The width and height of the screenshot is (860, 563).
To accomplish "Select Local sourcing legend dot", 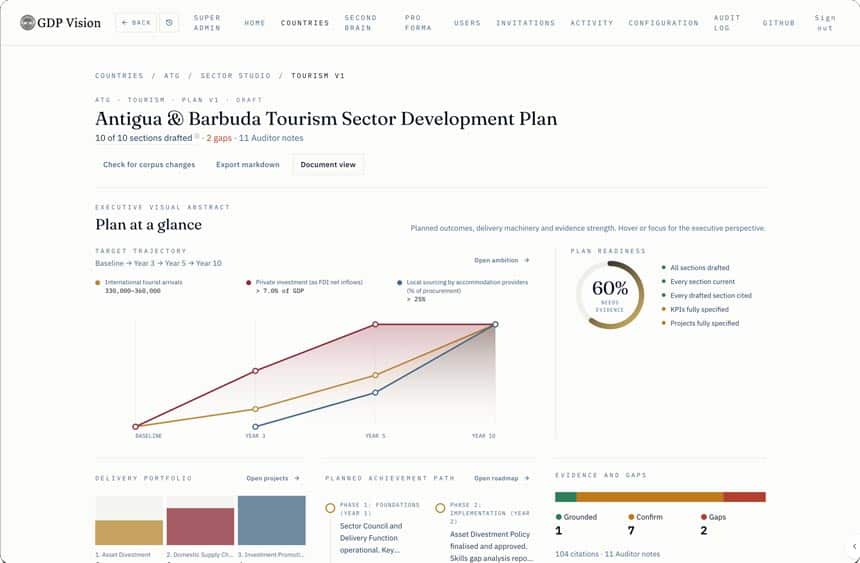I will 399,283.
